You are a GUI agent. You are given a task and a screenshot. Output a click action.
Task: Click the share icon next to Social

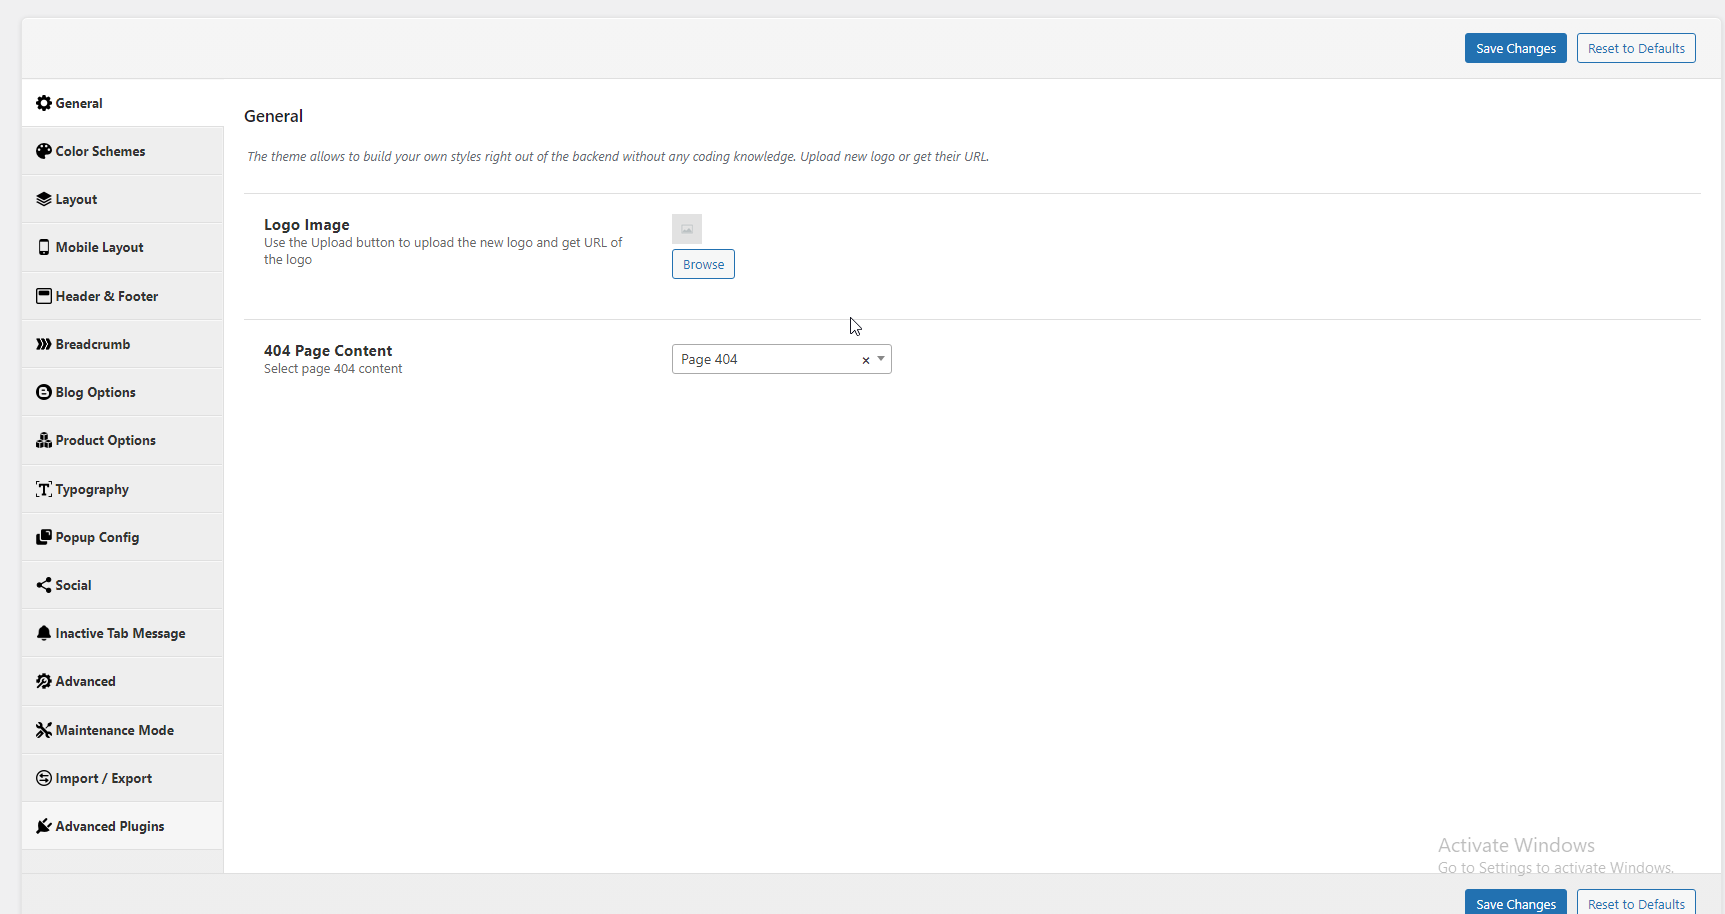(x=43, y=585)
